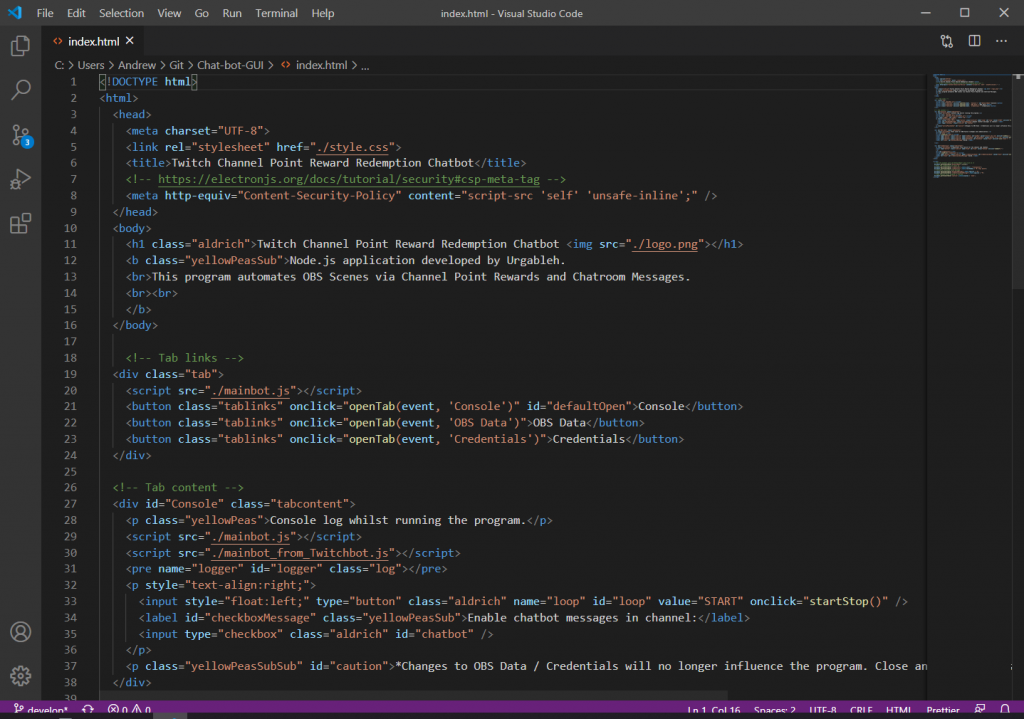Viewport: 1024px width, 719px height.
Task: Open Source Control view with badge
Action: click(20, 135)
